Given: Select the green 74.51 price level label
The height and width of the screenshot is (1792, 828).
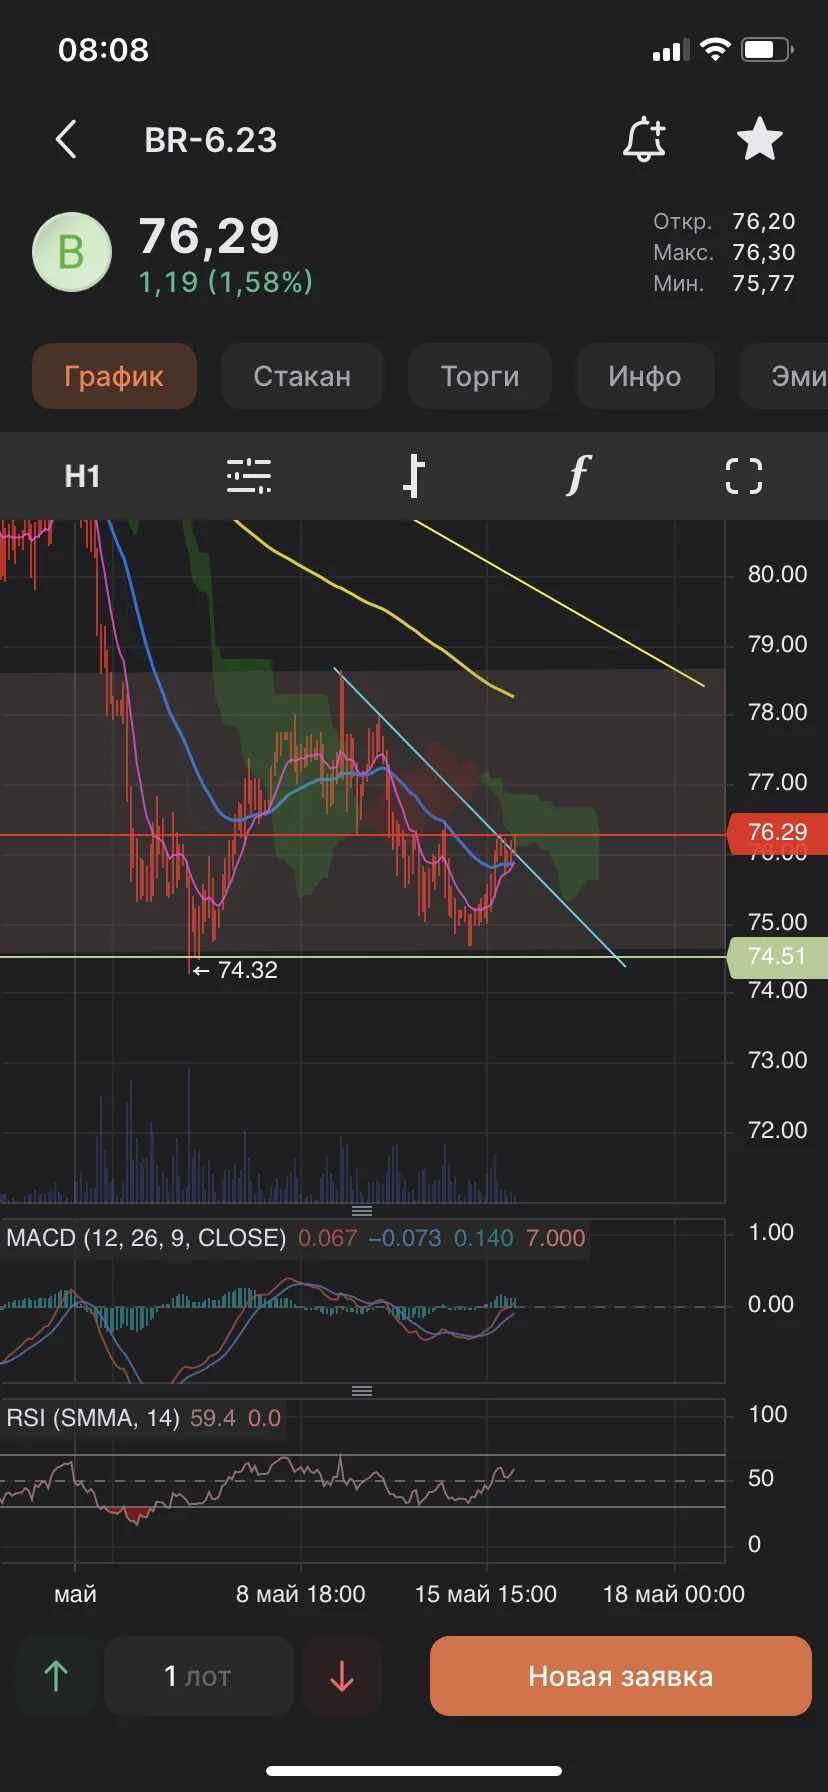Looking at the screenshot, I should [x=777, y=956].
